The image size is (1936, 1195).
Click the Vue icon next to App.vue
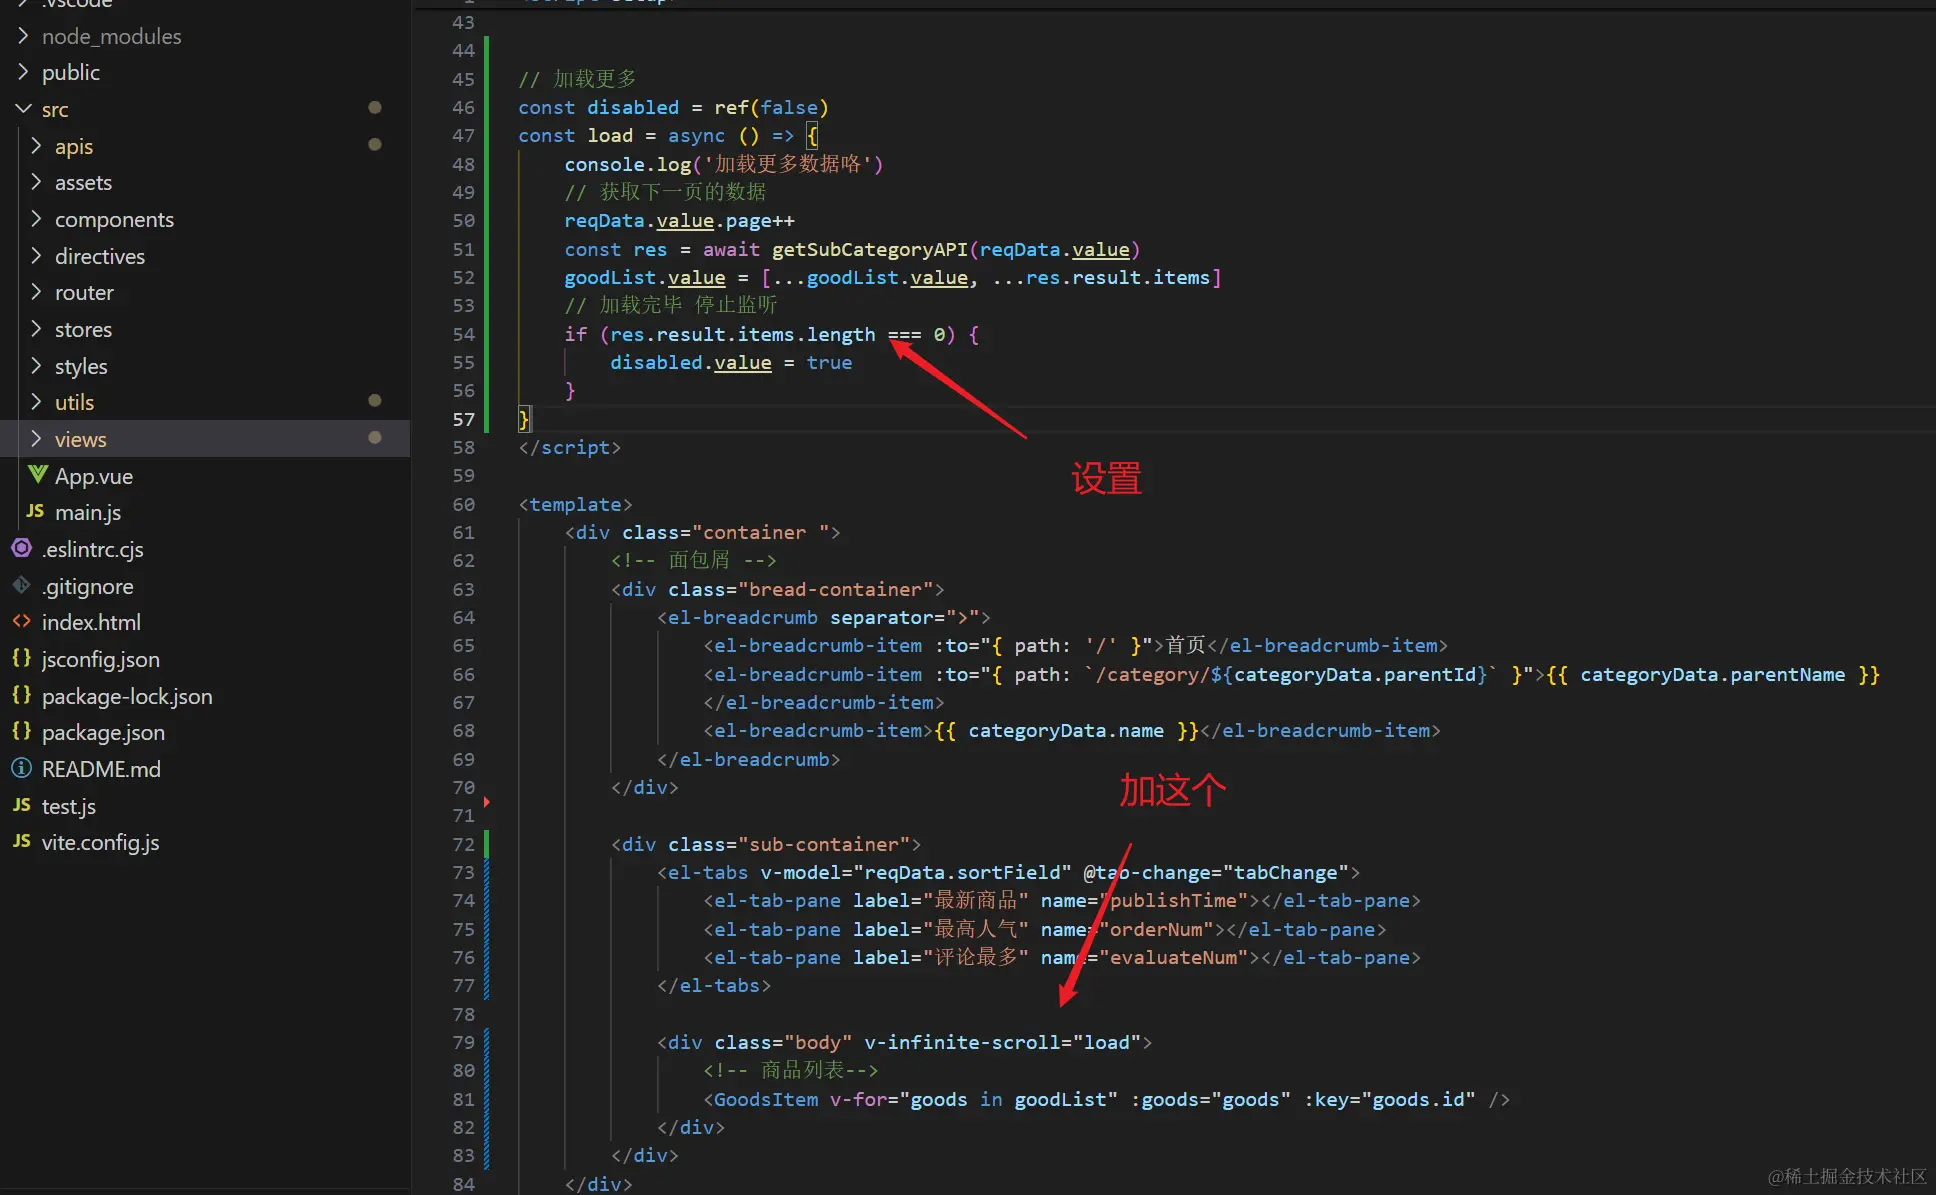click(x=38, y=475)
